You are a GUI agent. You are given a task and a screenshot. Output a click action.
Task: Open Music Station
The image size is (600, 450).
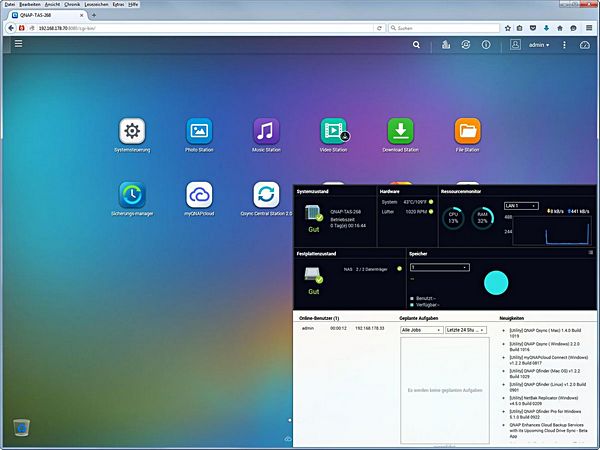click(x=266, y=131)
